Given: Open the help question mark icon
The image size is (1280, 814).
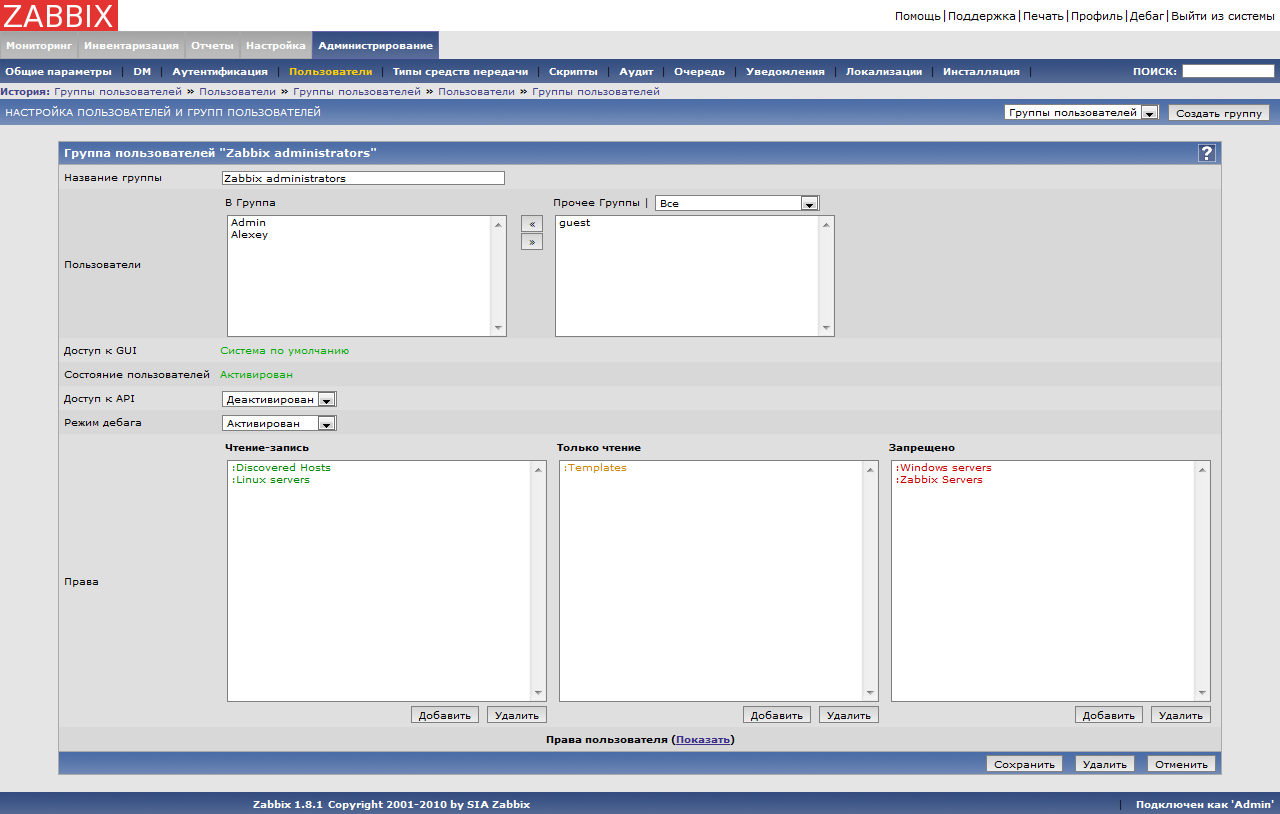Looking at the screenshot, I should pos(1207,153).
